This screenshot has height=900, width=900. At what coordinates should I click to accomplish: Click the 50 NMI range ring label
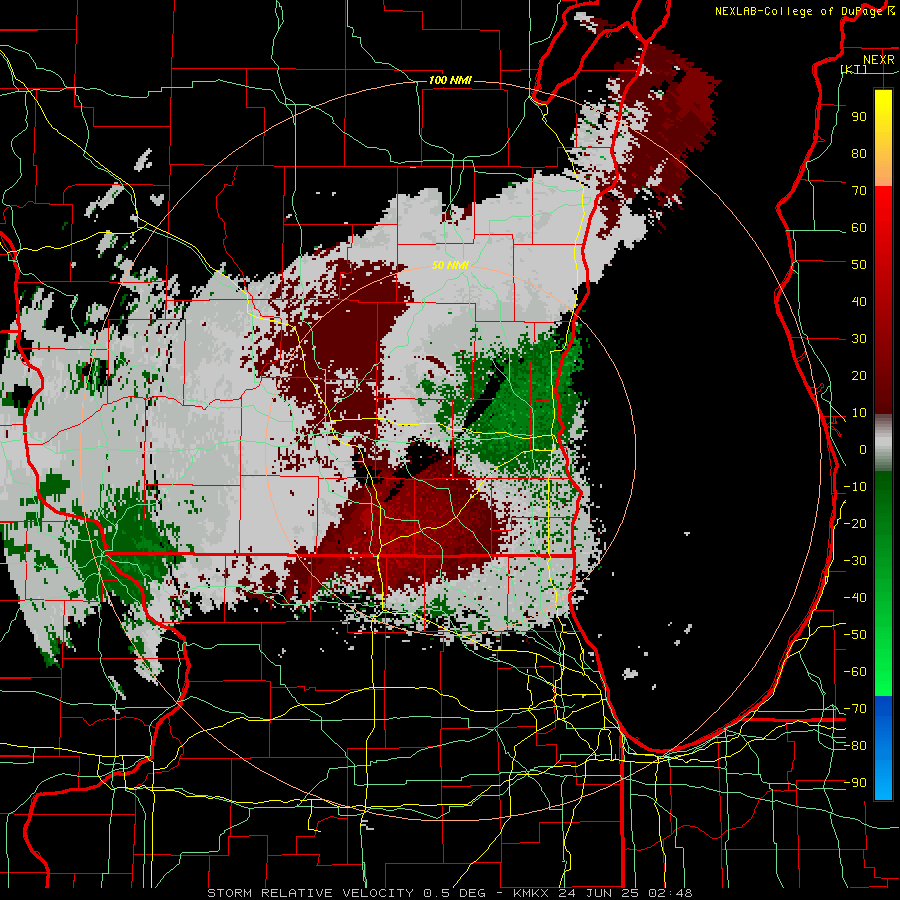pos(450,265)
